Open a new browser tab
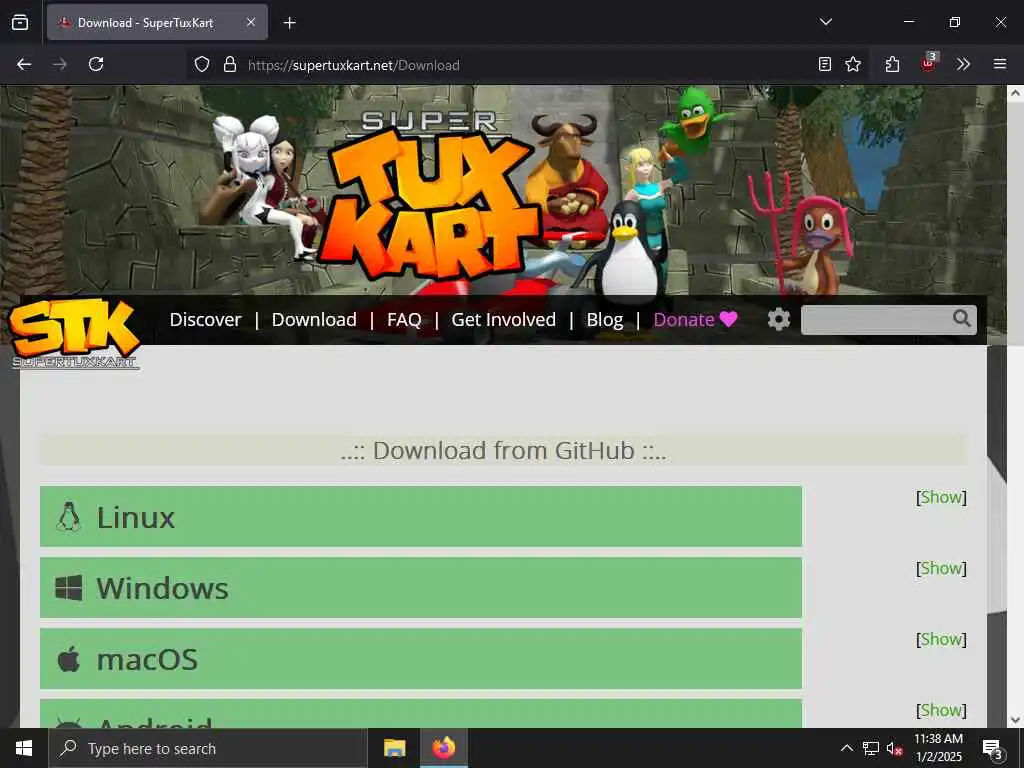 click(290, 23)
